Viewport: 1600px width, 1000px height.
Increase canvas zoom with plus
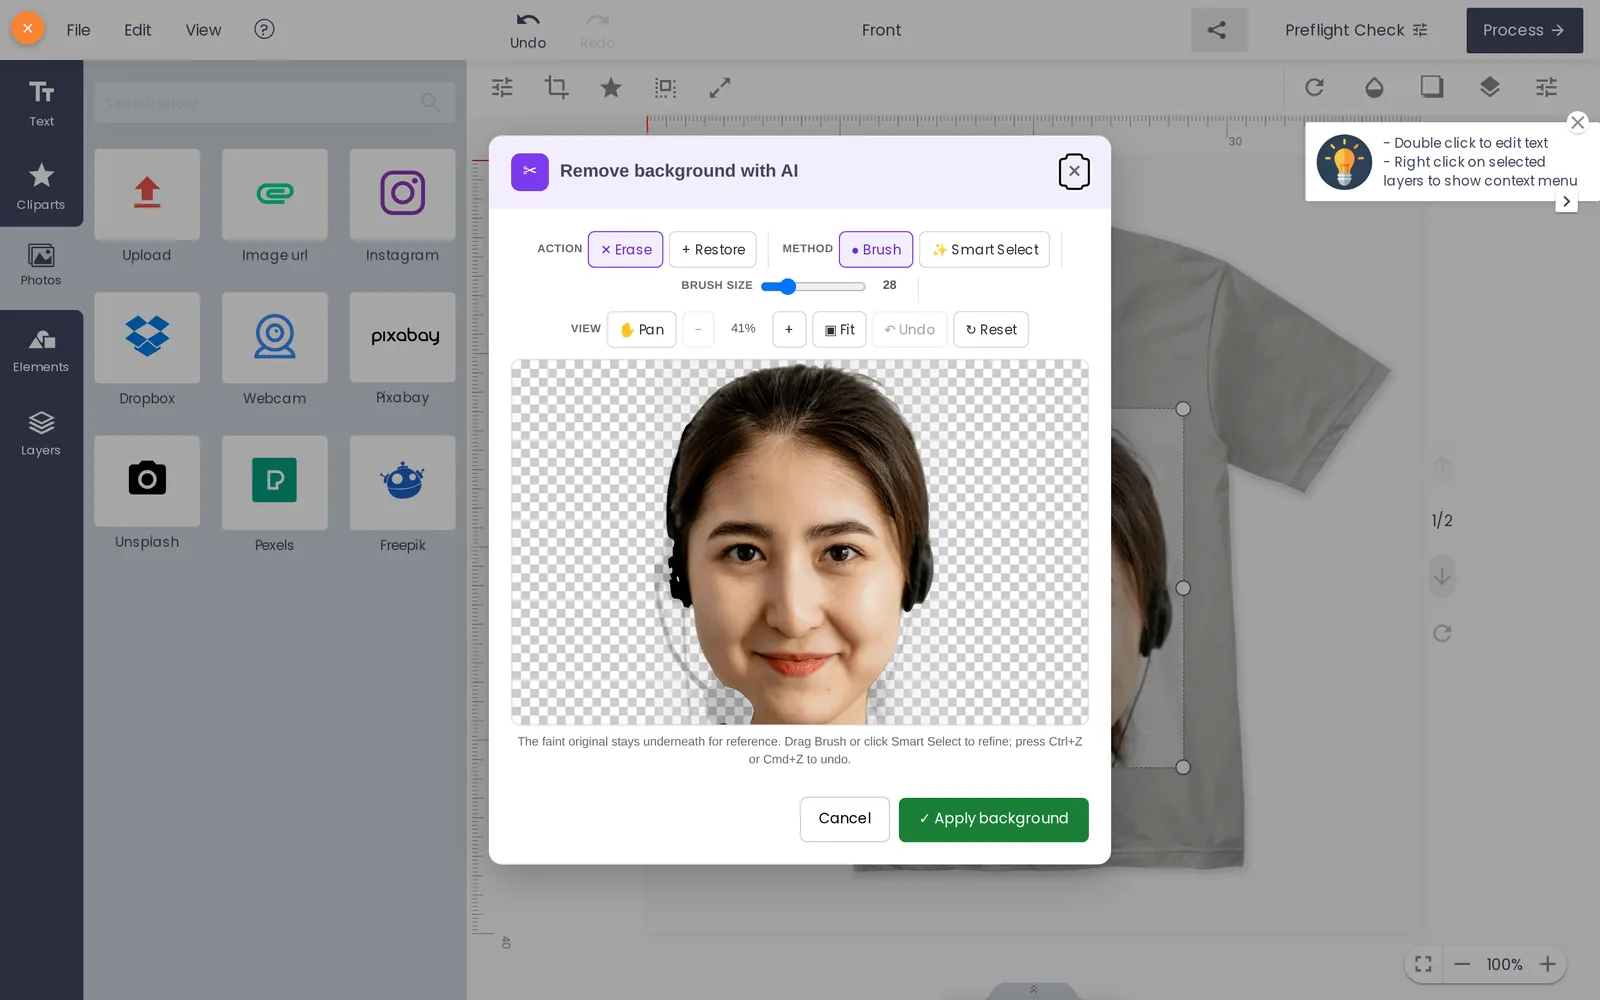1548,964
